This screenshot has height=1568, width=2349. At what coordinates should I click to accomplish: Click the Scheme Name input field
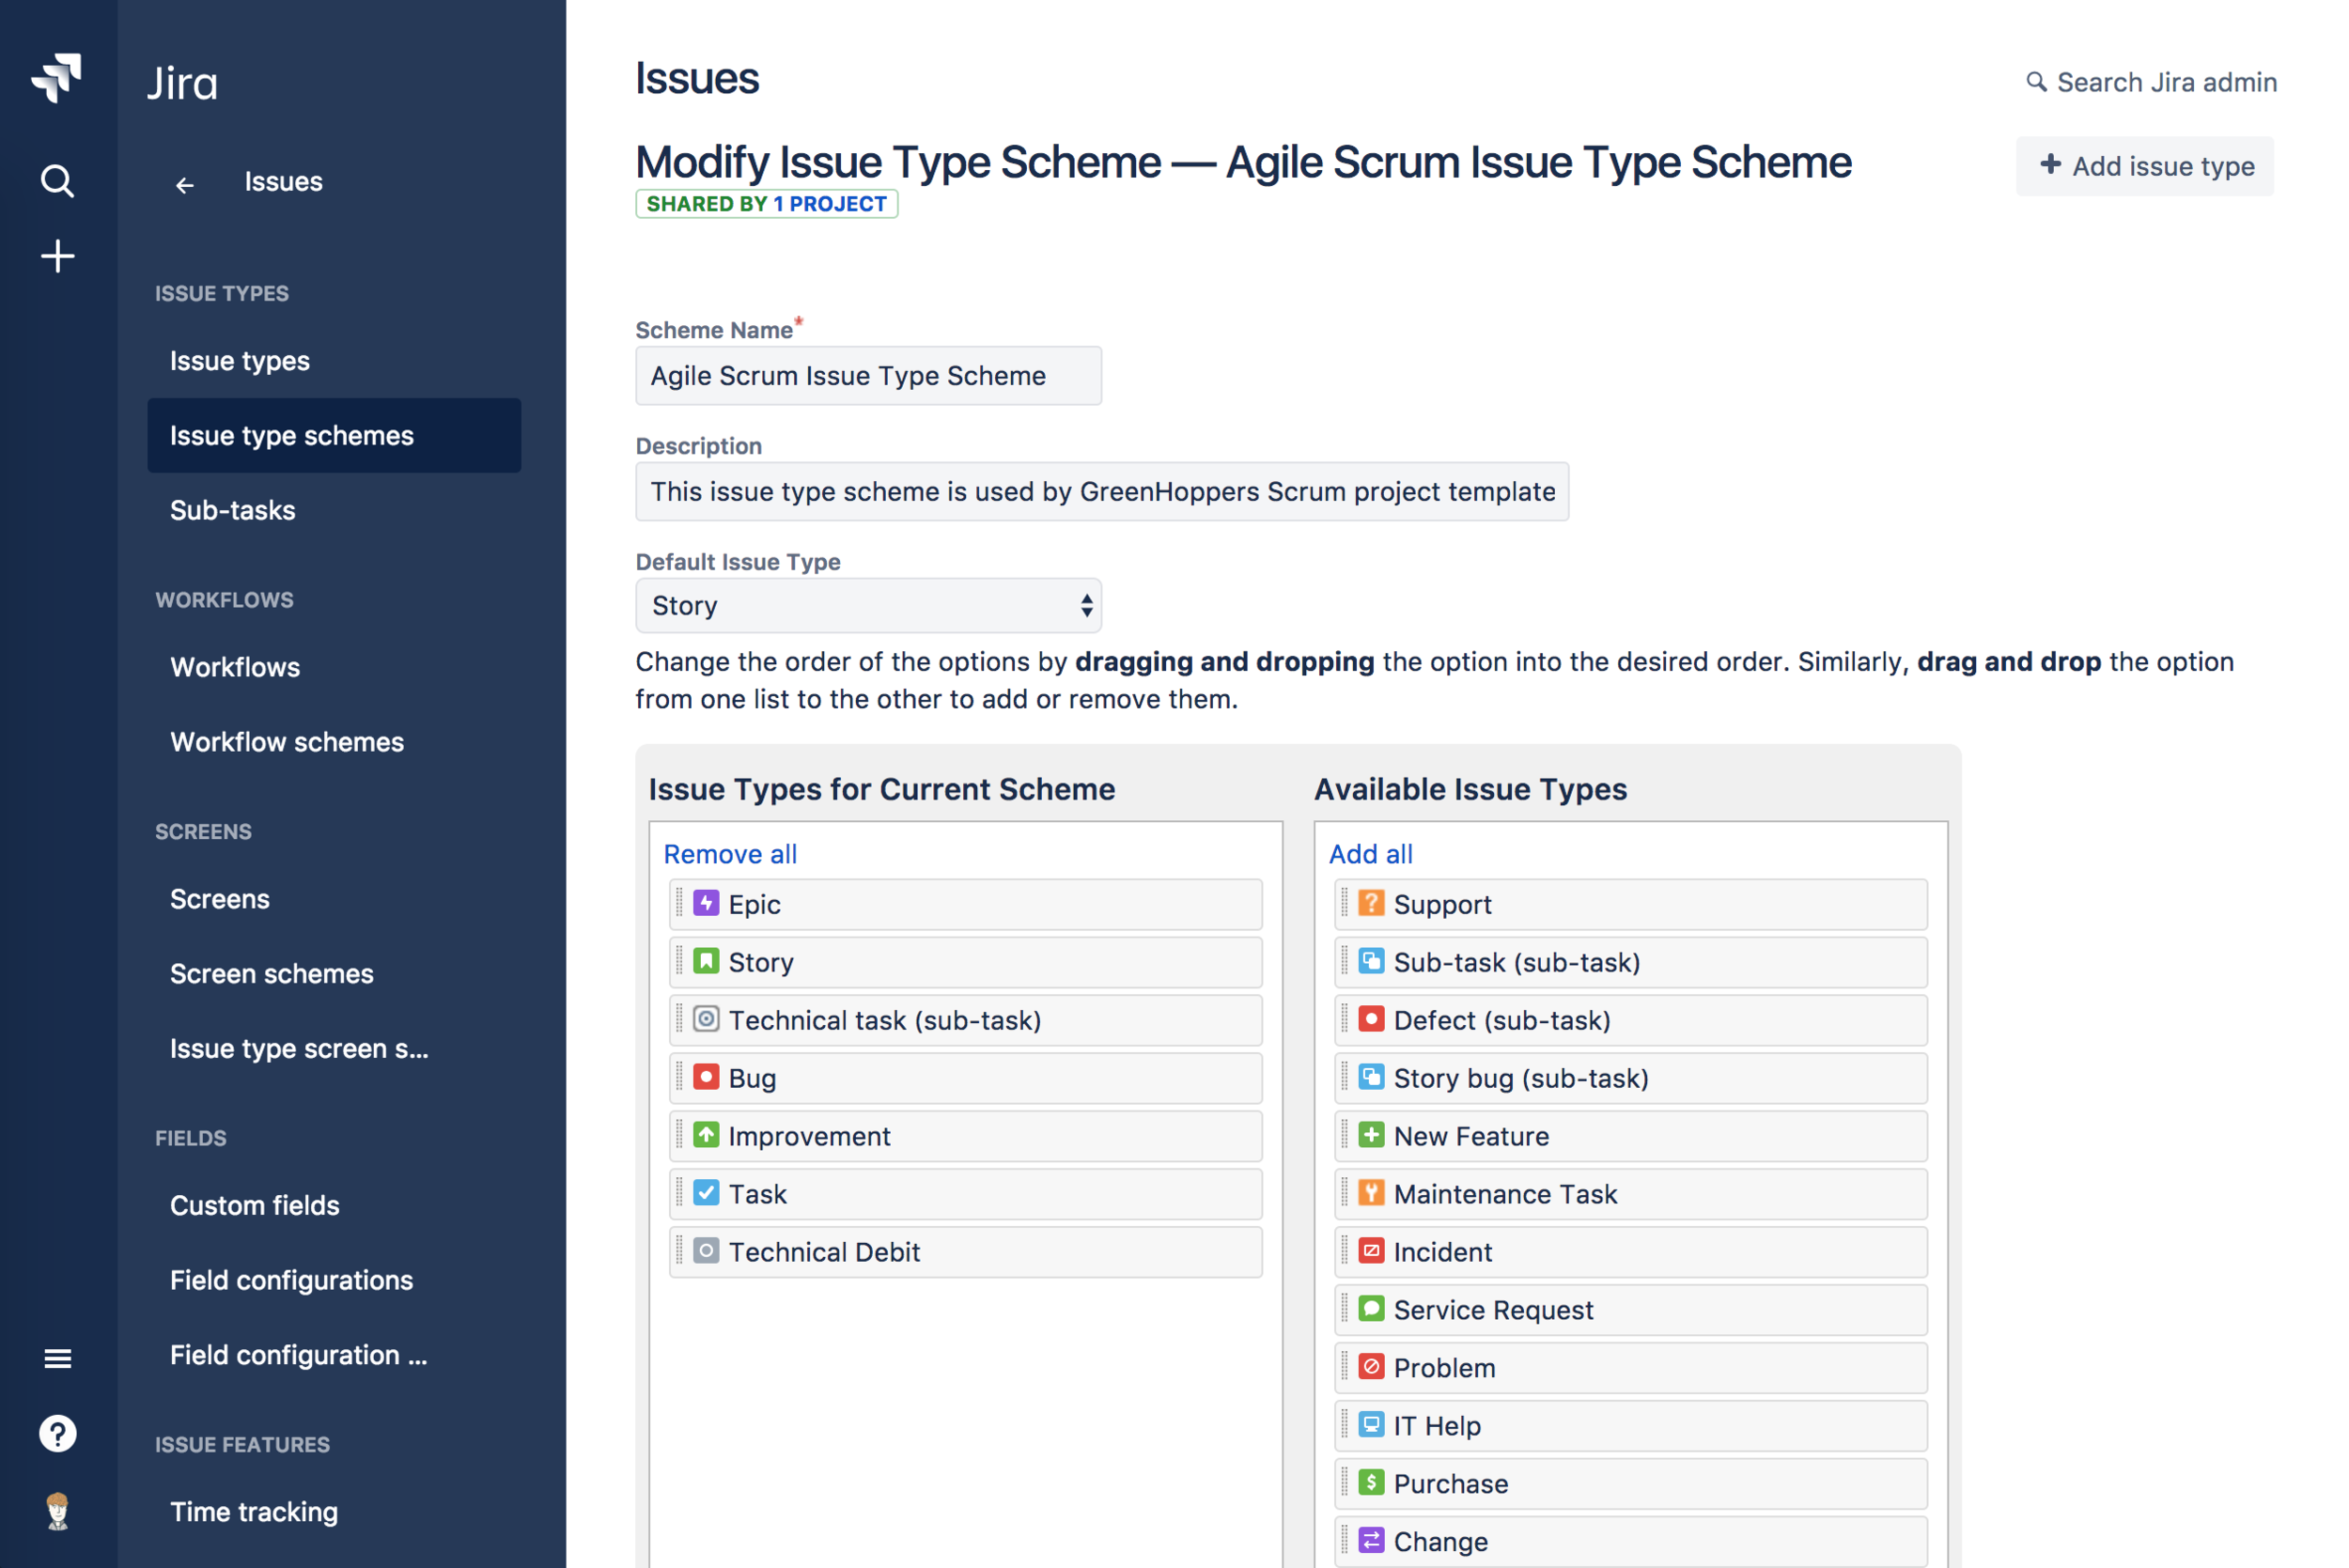coord(868,376)
